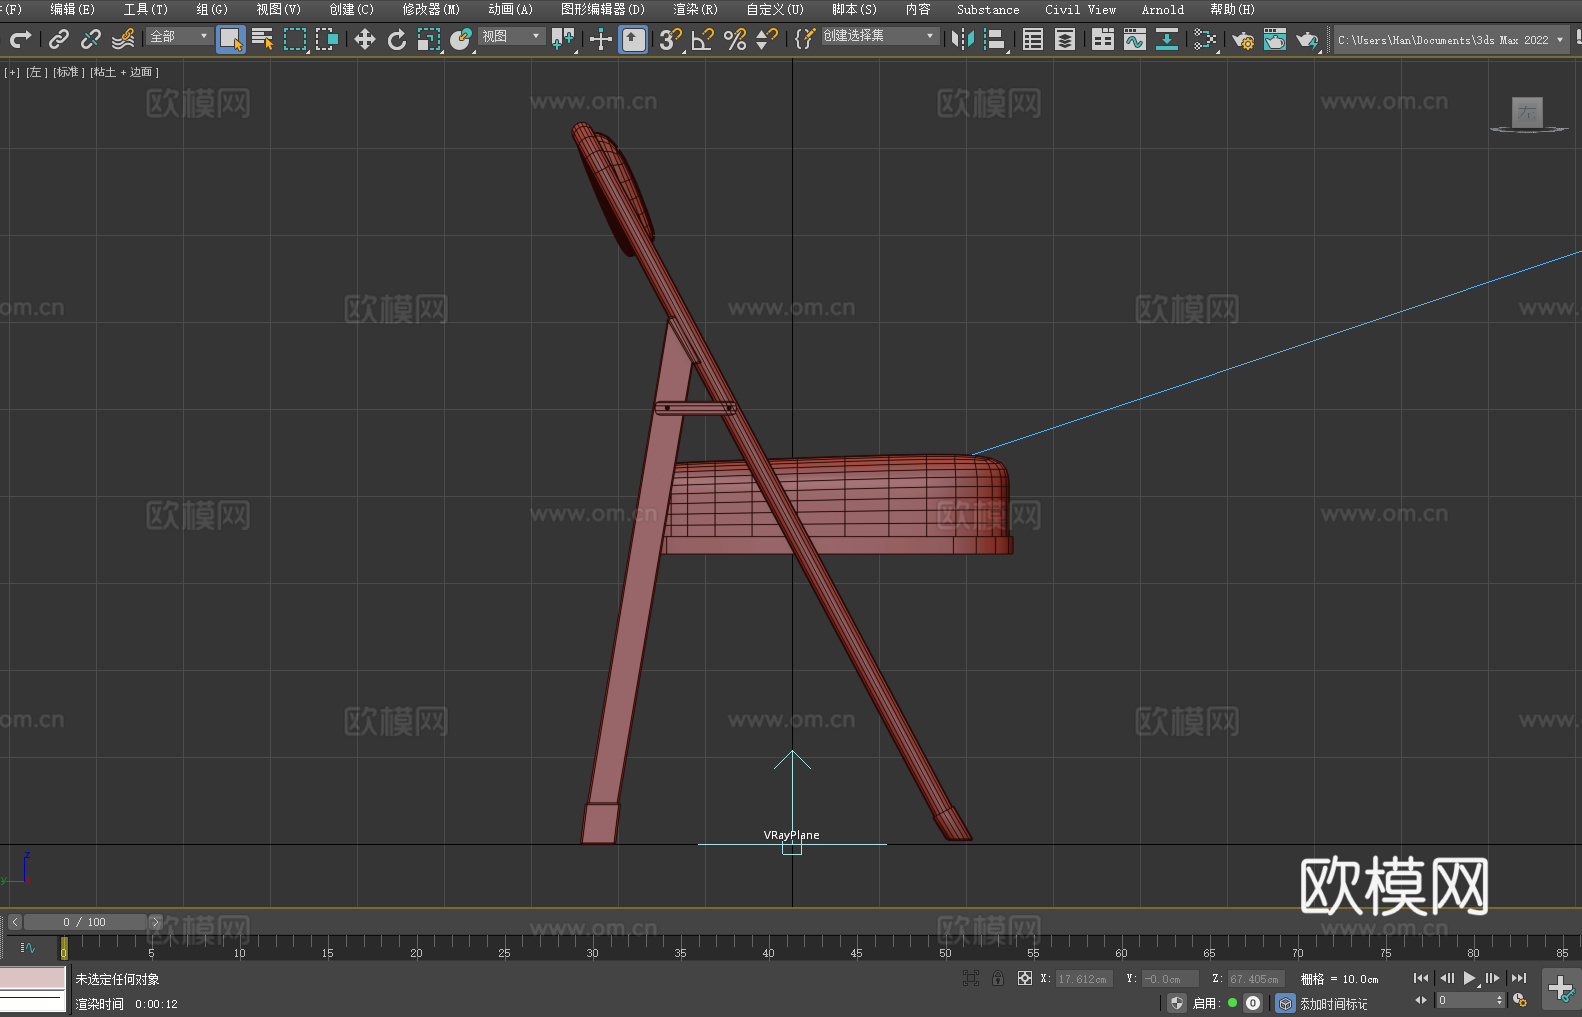Open Select by Name list icon

click(x=263, y=39)
